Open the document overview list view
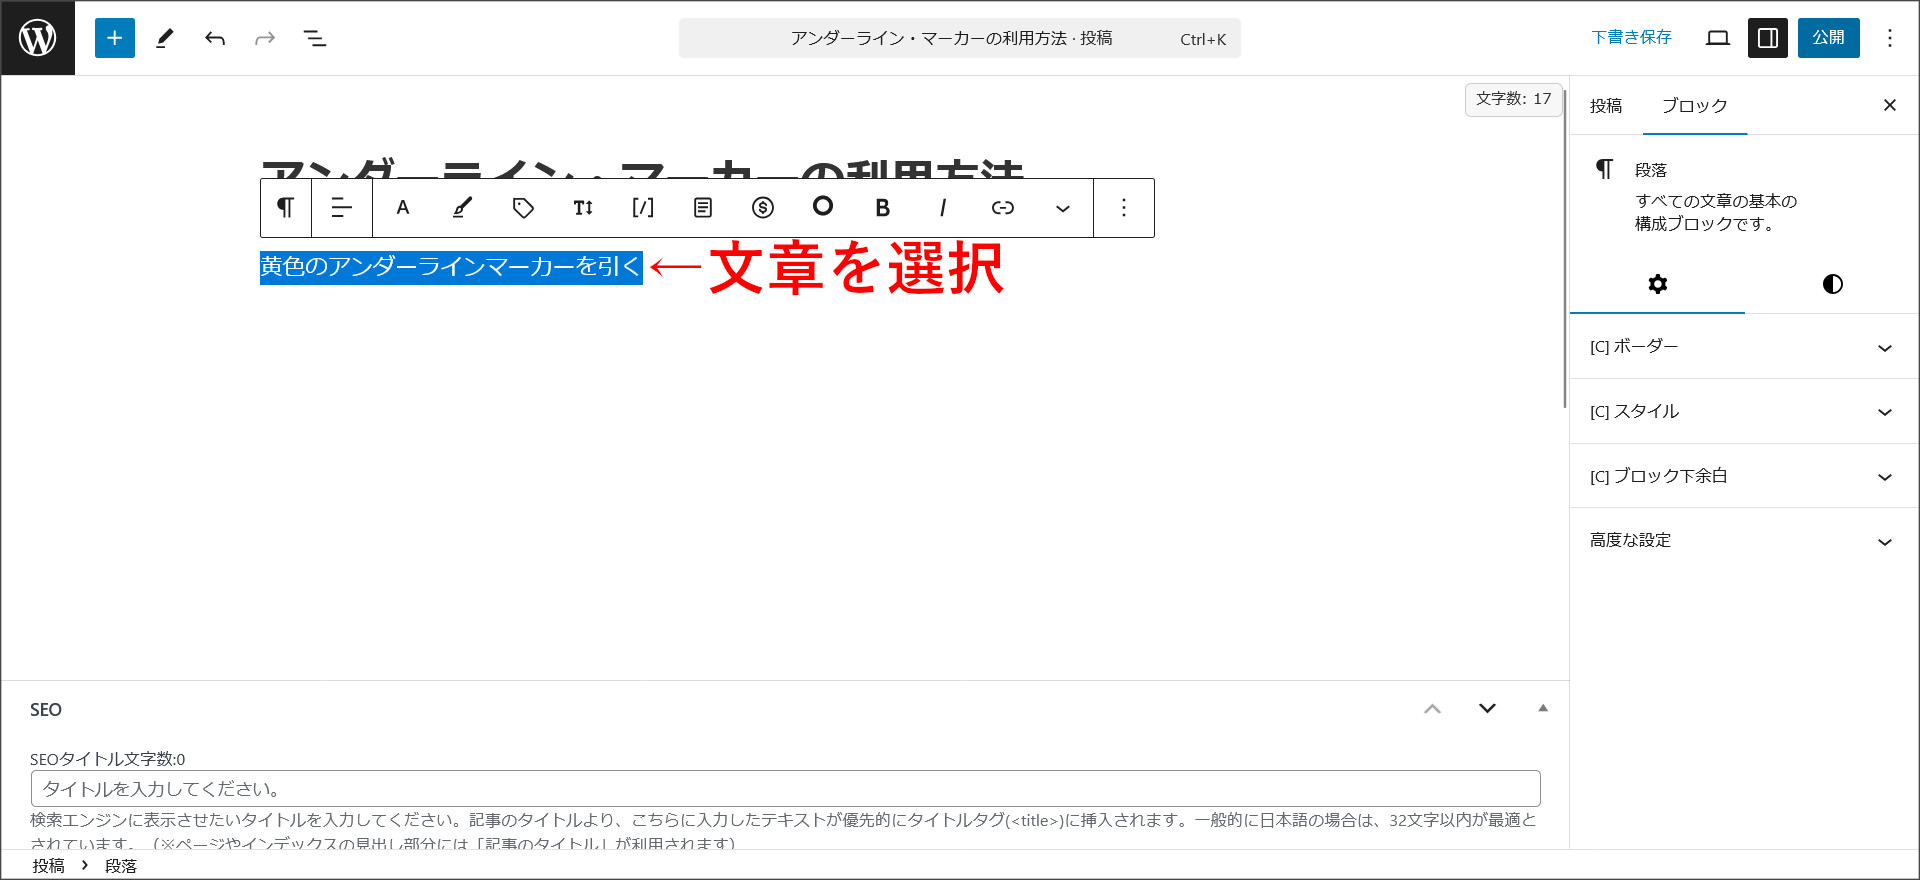This screenshot has height=880, width=1920. [x=315, y=38]
